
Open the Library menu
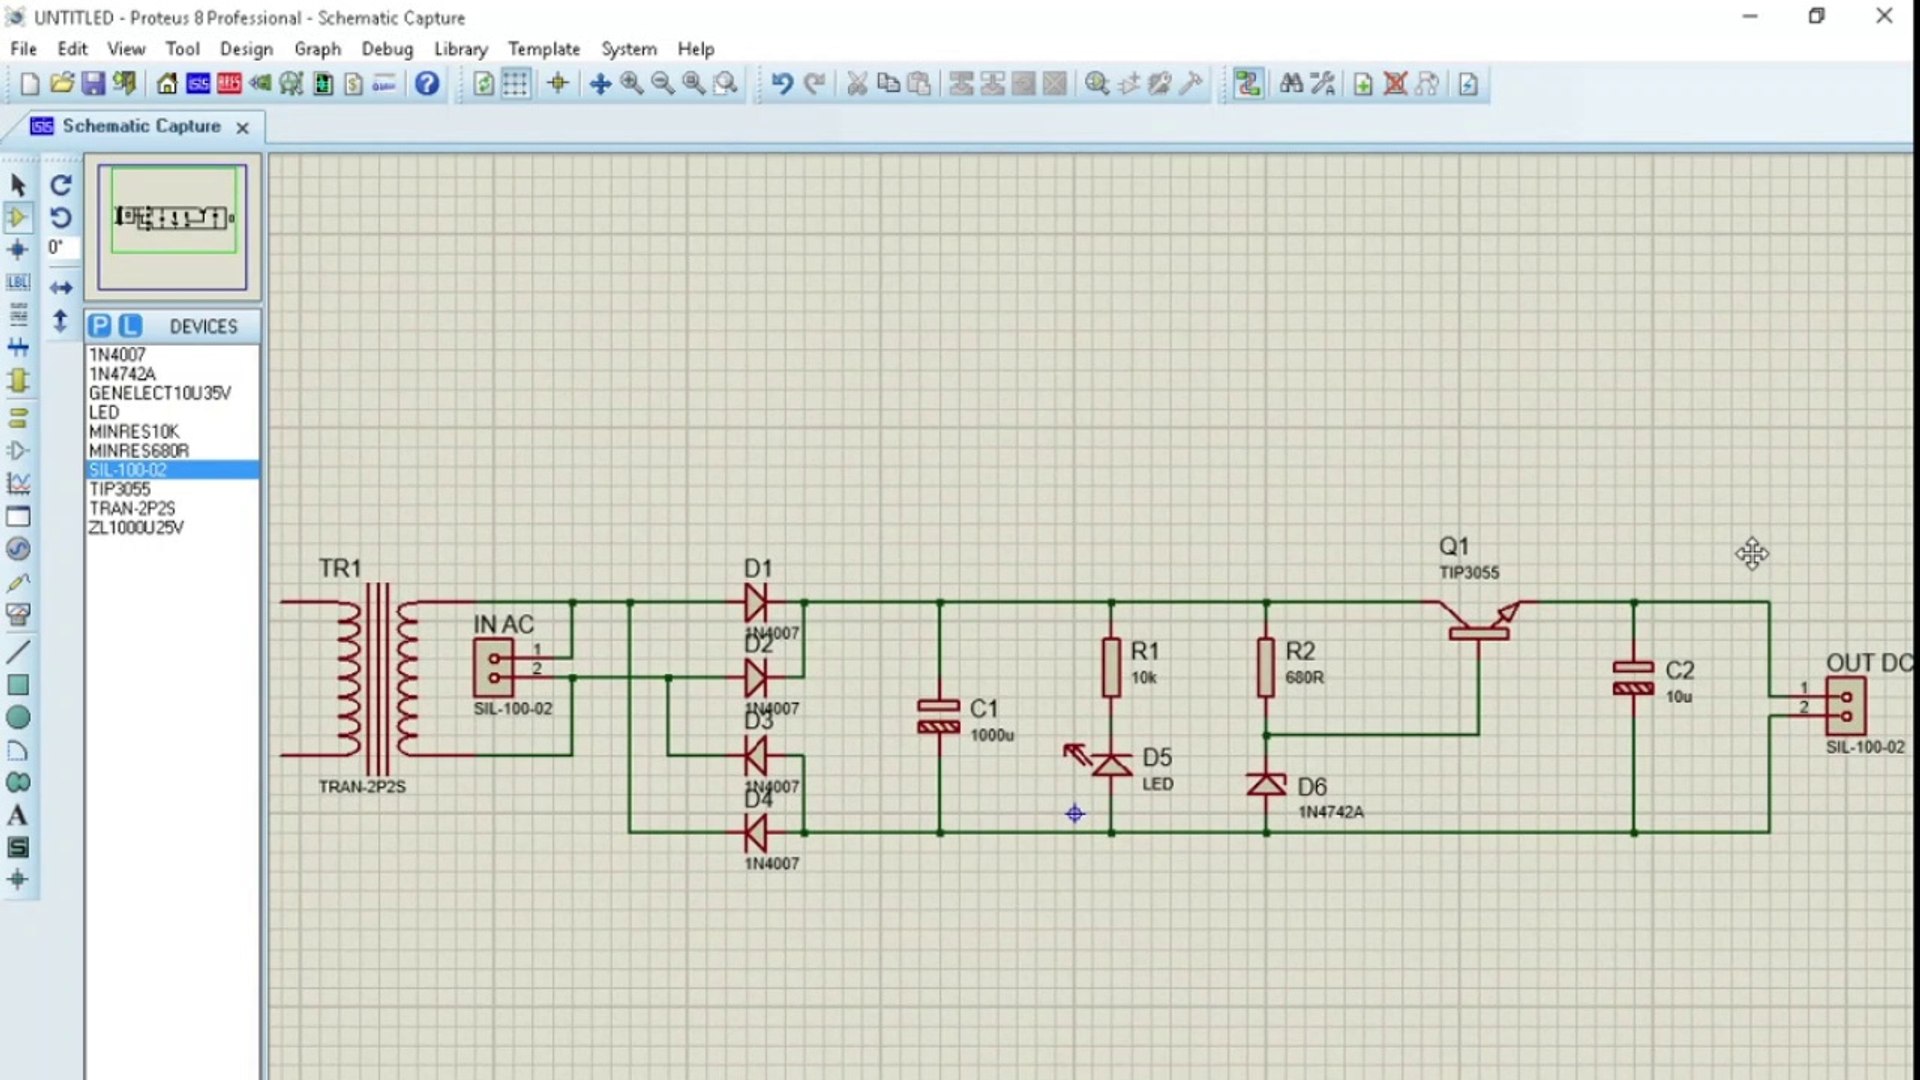point(460,49)
